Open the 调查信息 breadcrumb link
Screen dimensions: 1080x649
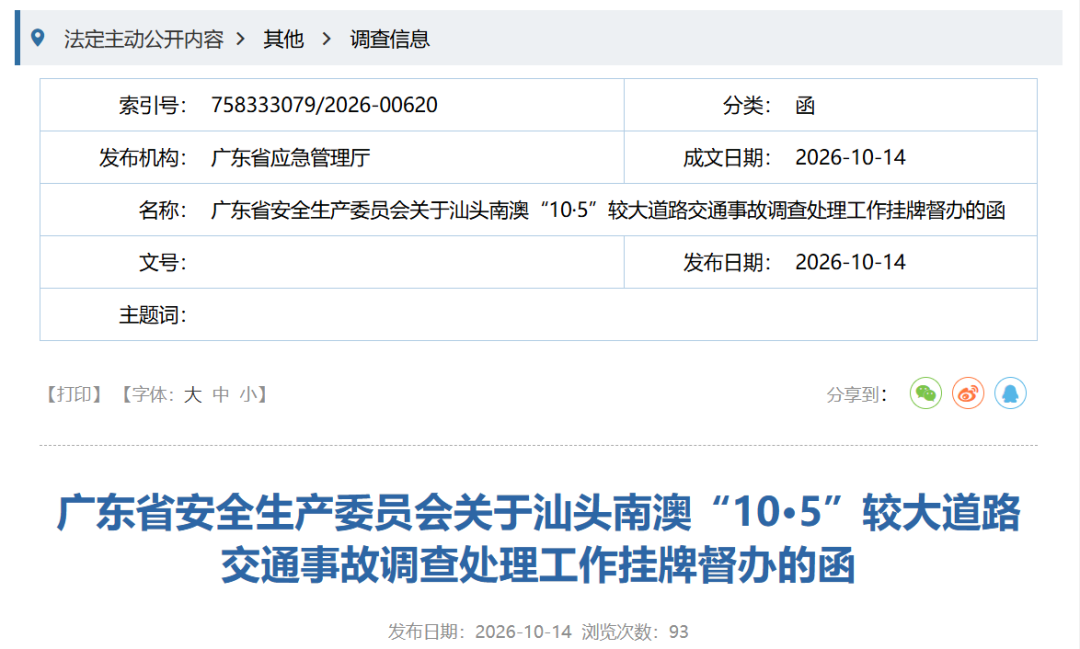[390, 39]
